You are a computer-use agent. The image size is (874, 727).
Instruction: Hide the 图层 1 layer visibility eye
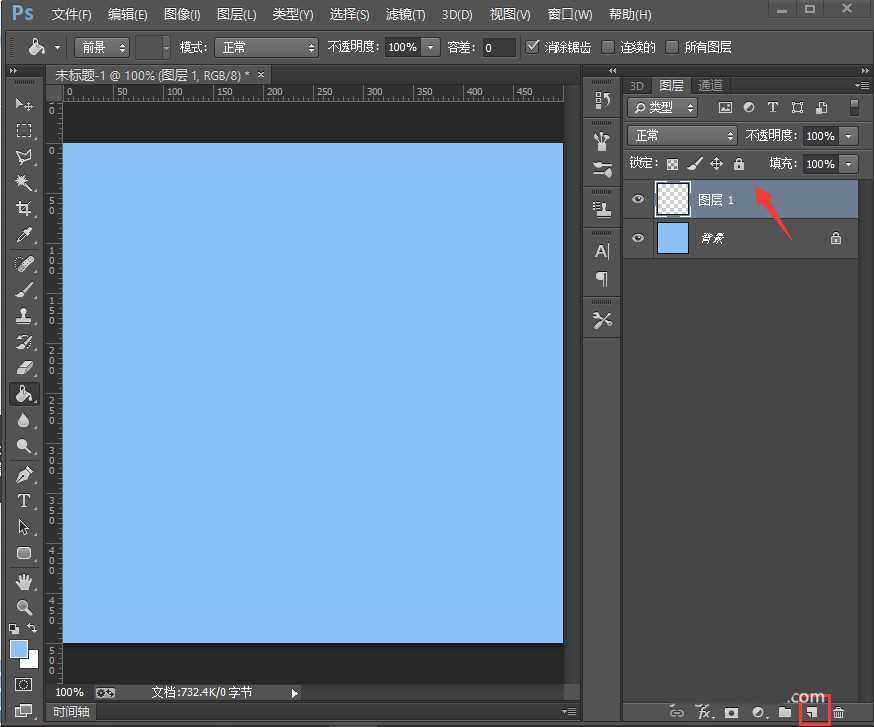pyautogui.click(x=638, y=200)
